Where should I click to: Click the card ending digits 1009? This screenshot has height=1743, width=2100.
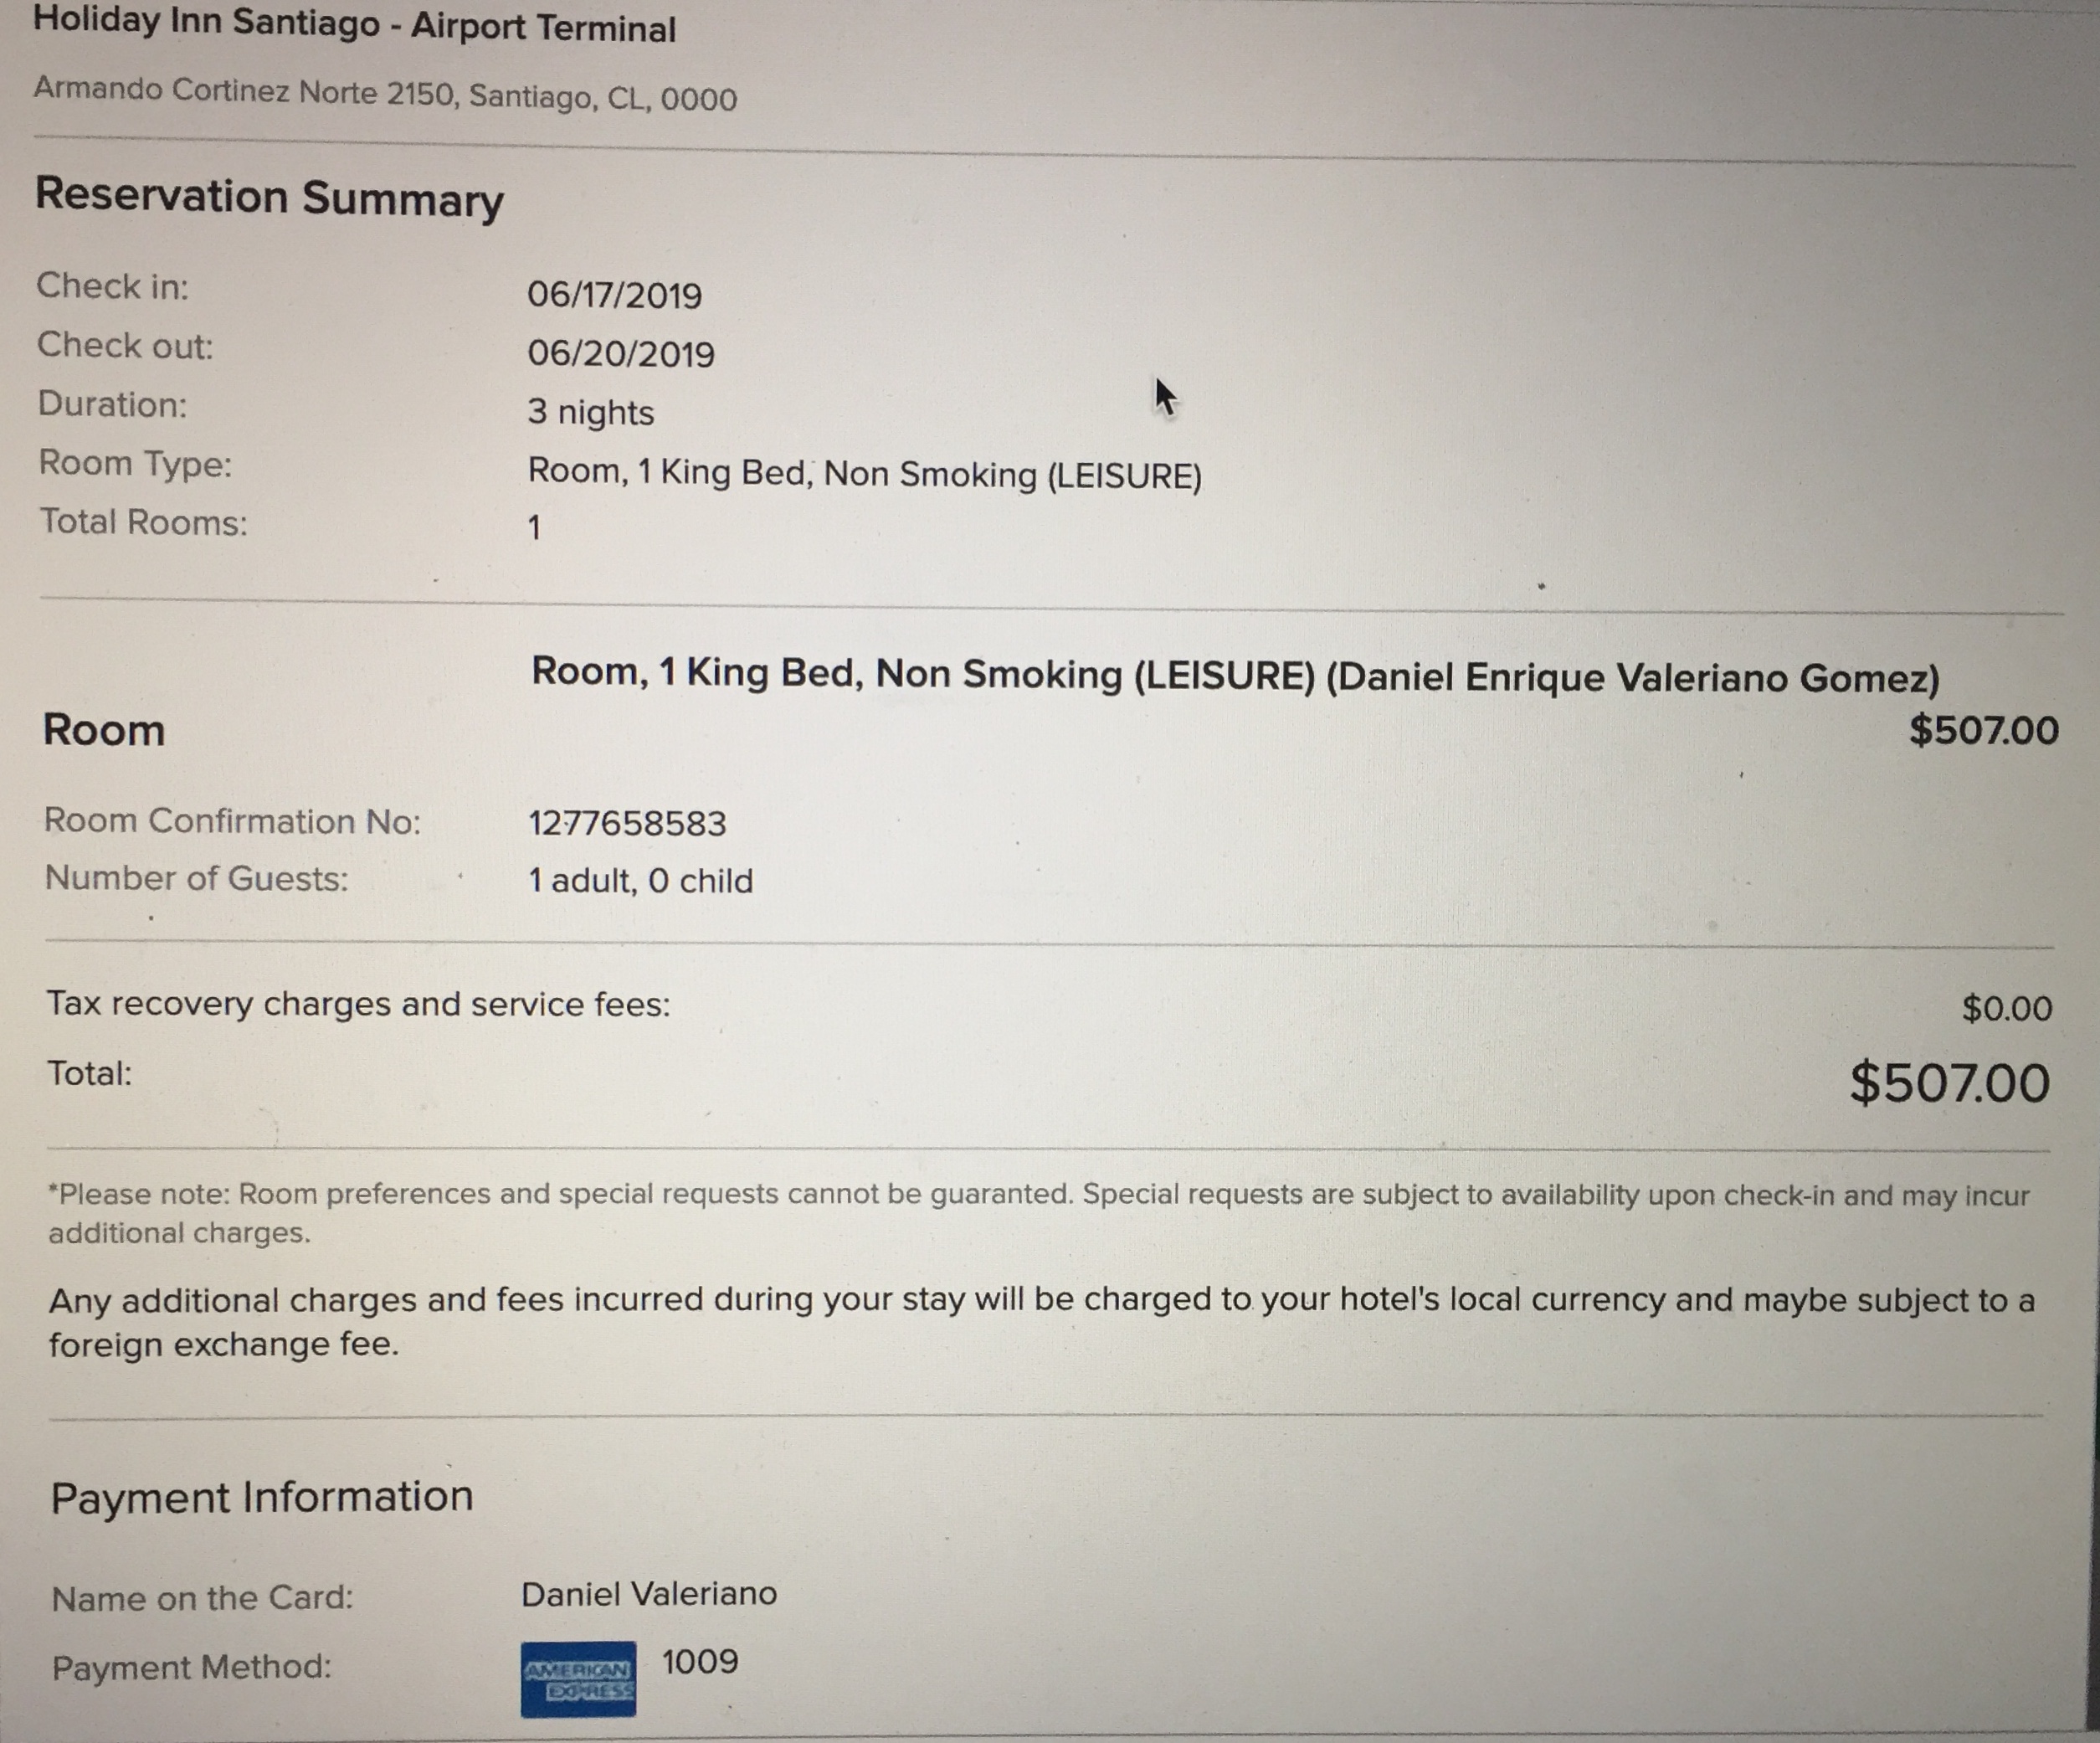pos(700,1661)
